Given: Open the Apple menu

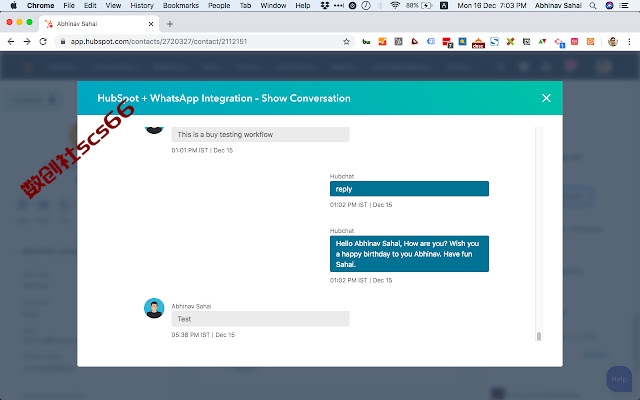Looking at the screenshot, I should click(x=13, y=5).
